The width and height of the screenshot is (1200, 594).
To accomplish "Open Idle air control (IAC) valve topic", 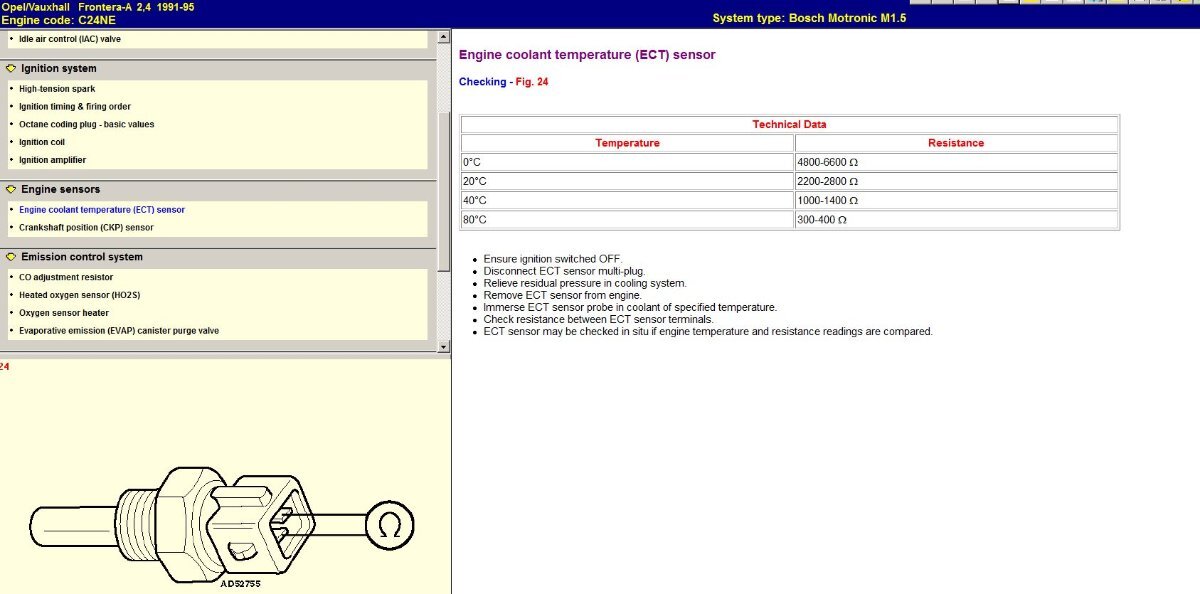I will (70, 39).
